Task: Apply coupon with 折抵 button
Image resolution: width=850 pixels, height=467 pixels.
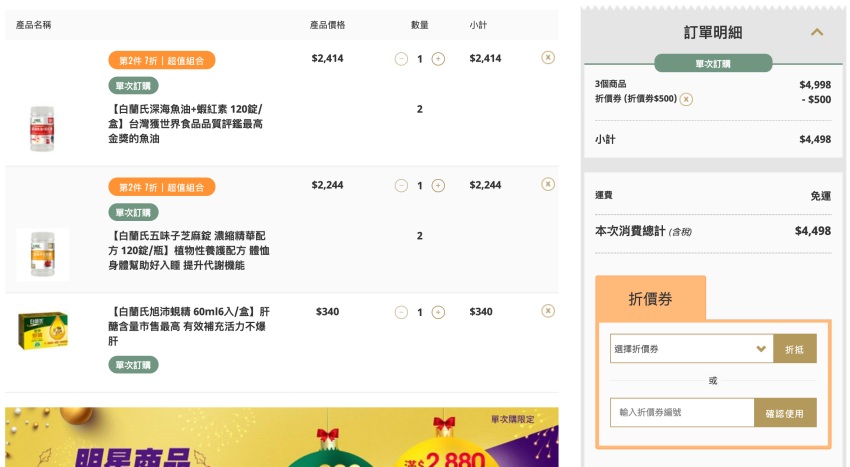Action: (795, 349)
